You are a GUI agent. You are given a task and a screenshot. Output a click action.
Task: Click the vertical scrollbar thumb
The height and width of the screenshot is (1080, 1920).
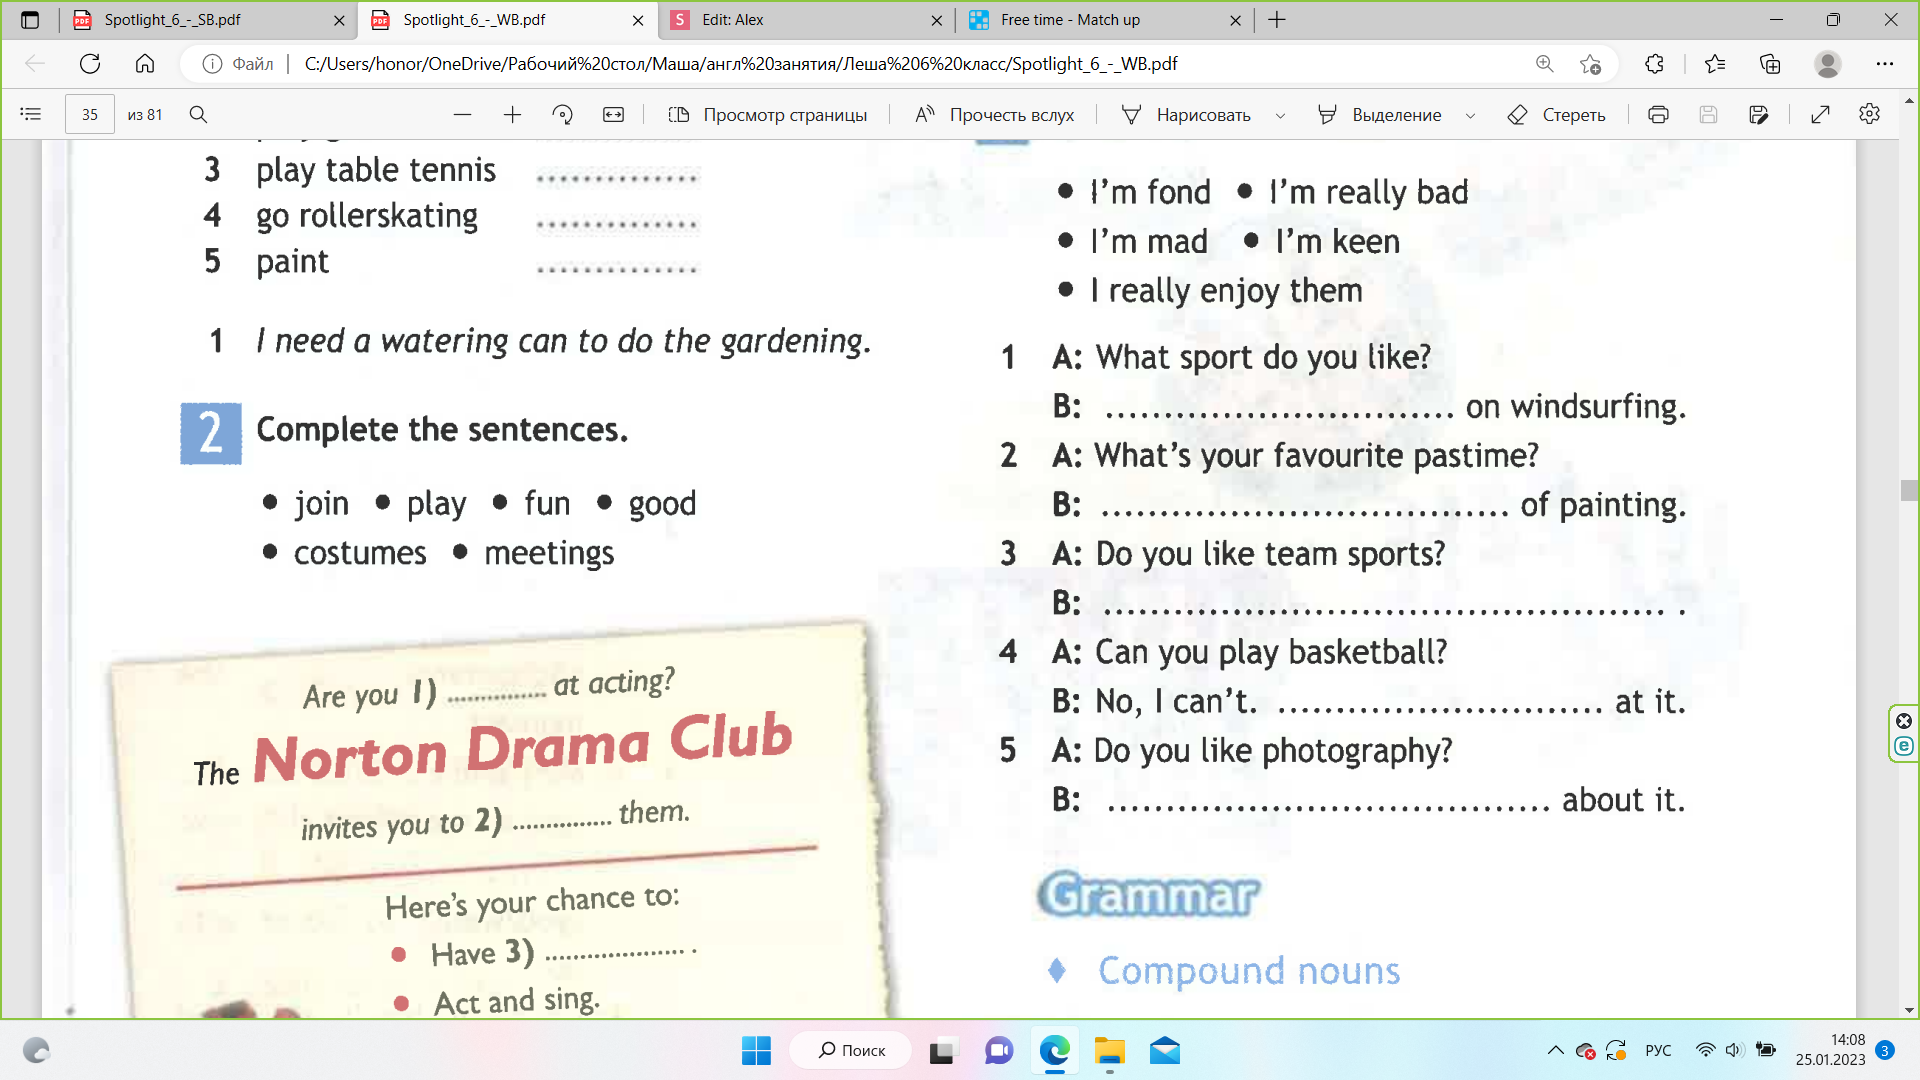[1909, 490]
